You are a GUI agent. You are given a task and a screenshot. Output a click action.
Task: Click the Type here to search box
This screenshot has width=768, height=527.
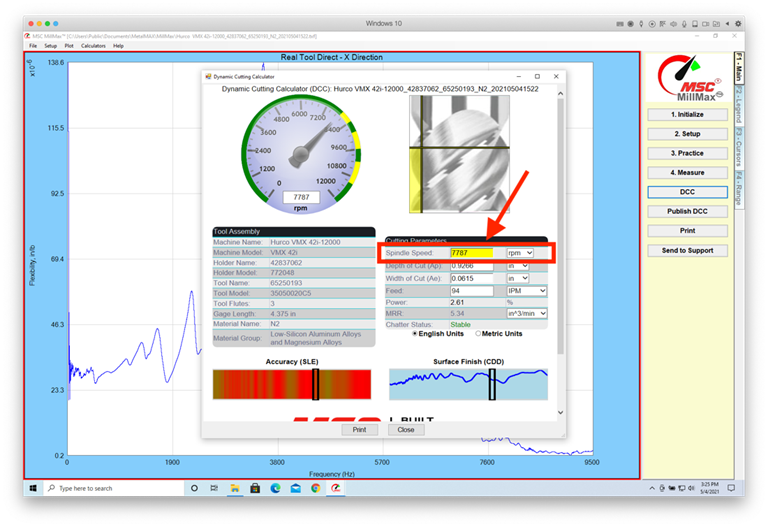tap(115, 488)
